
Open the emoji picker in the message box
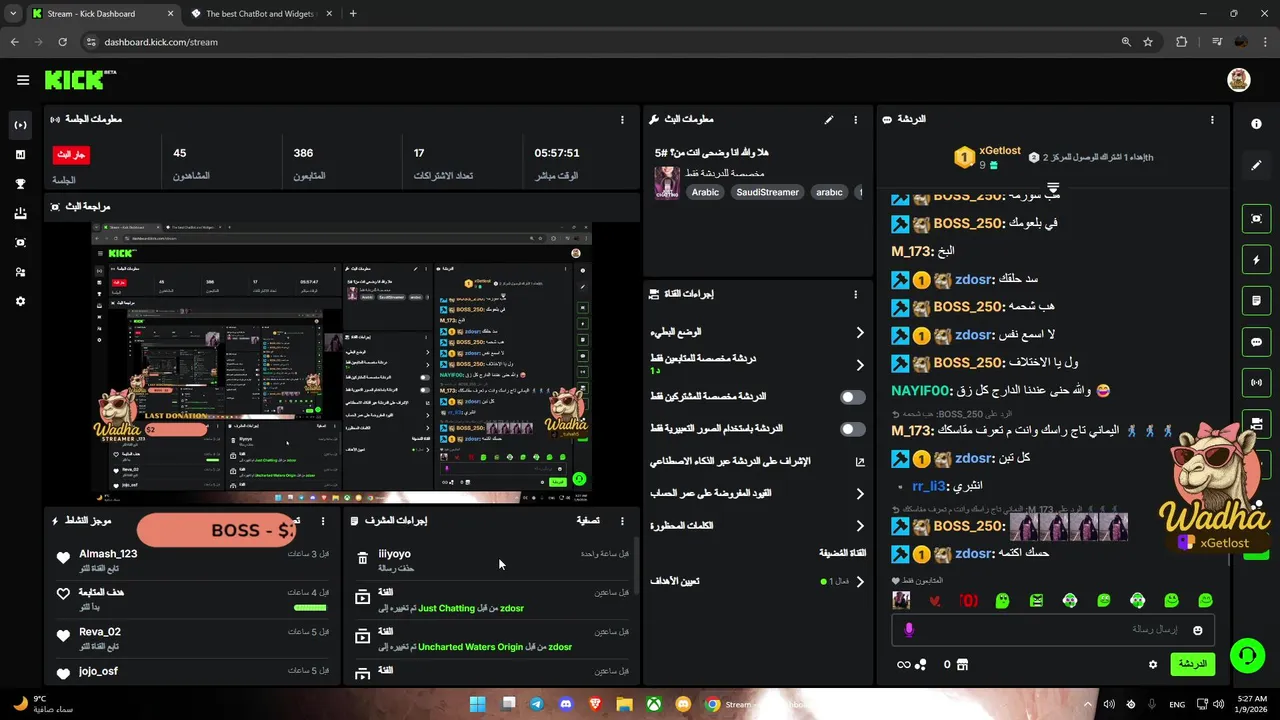point(1197,630)
